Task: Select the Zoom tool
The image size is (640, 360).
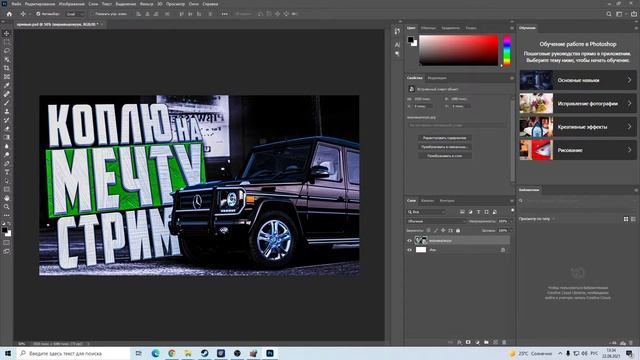Action: point(7,207)
